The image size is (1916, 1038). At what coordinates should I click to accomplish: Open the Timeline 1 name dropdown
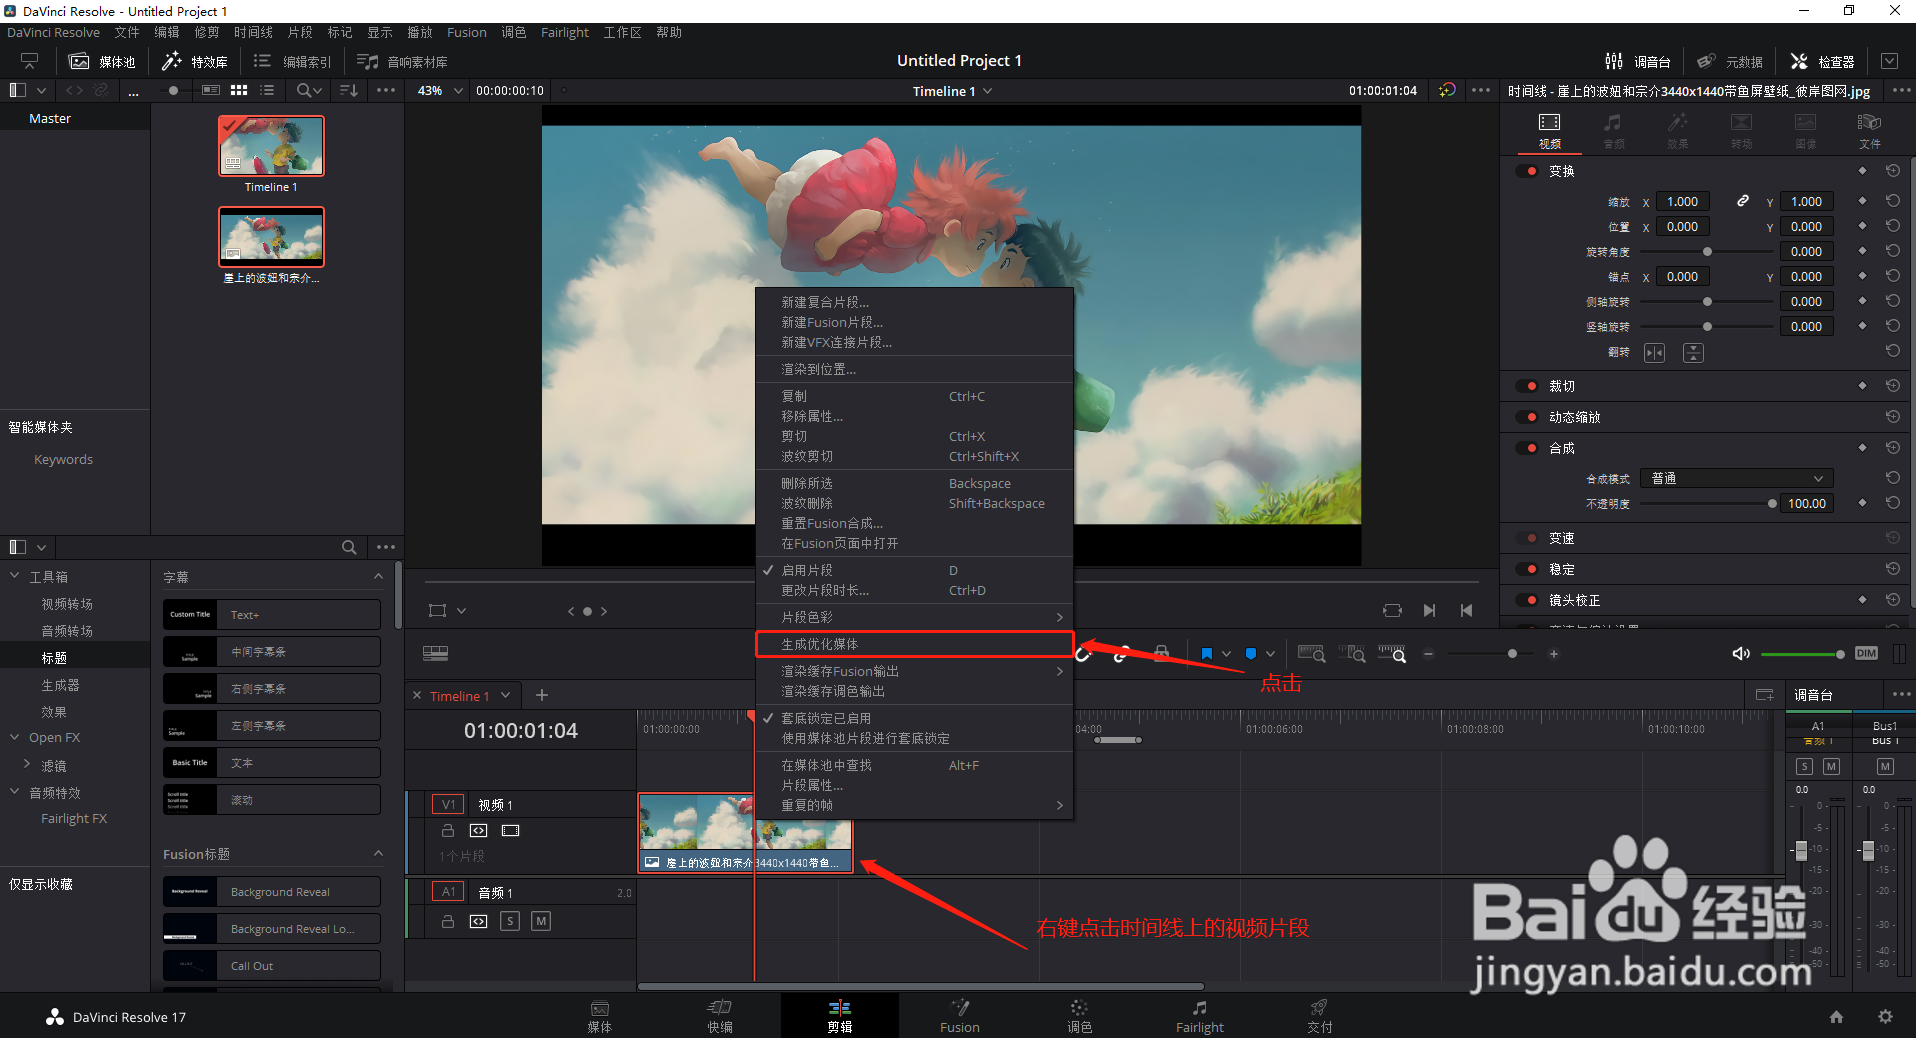click(952, 91)
